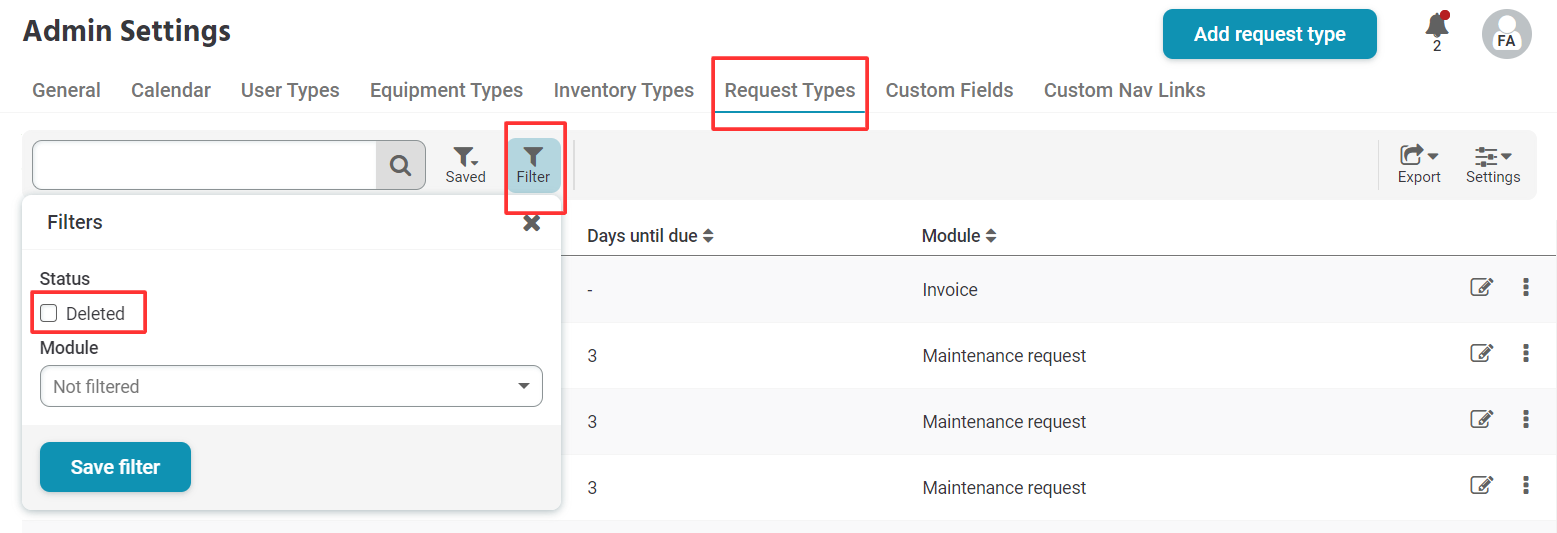Image resolution: width=1557 pixels, height=533 pixels.
Task: Open notifications bell icon
Action: [x=1437, y=28]
